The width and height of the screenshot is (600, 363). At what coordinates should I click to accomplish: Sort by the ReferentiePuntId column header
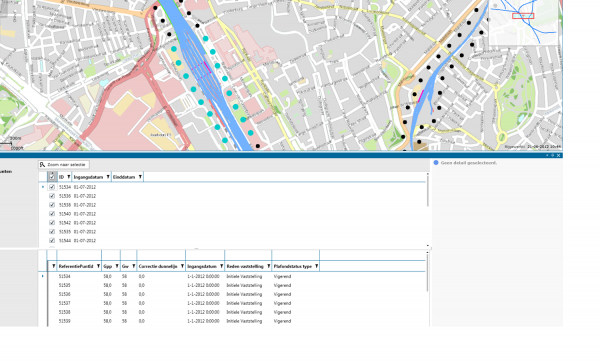(76, 266)
